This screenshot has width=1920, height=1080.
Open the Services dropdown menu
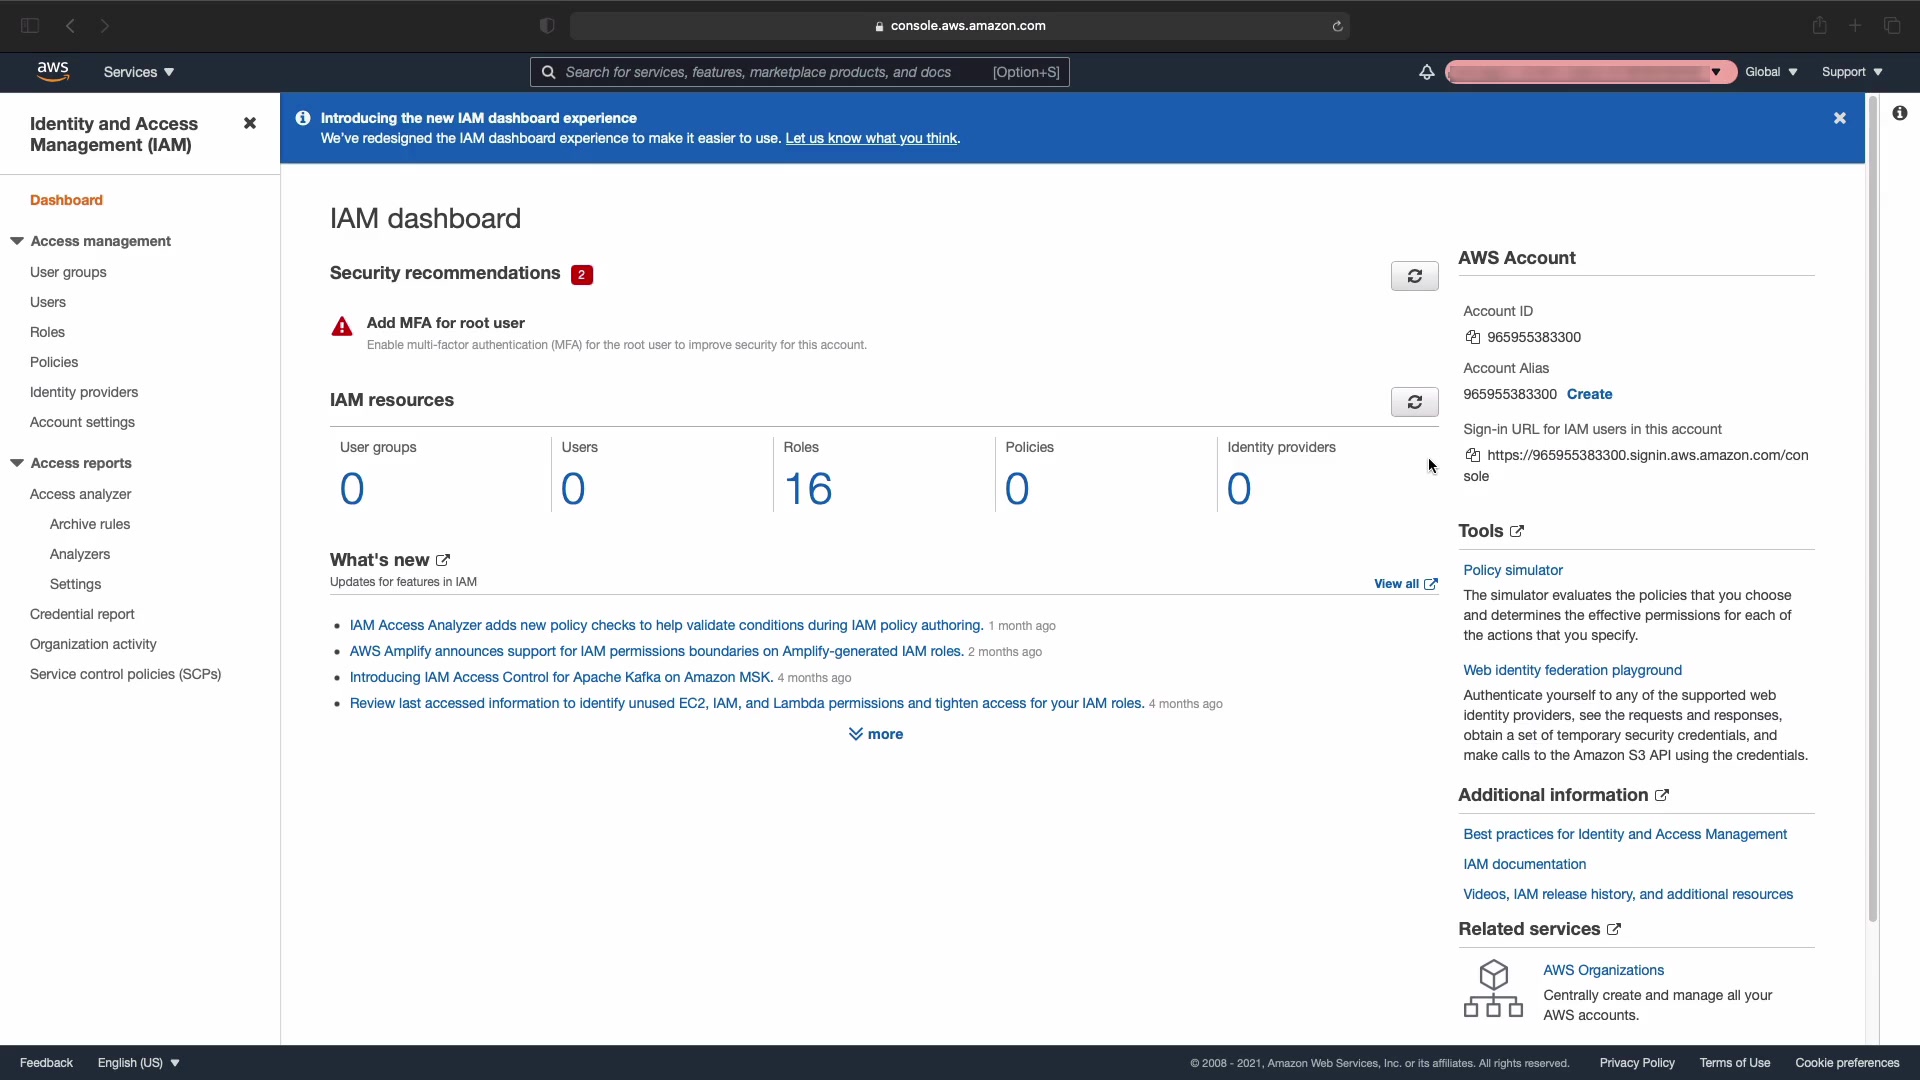tap(139, 72)
